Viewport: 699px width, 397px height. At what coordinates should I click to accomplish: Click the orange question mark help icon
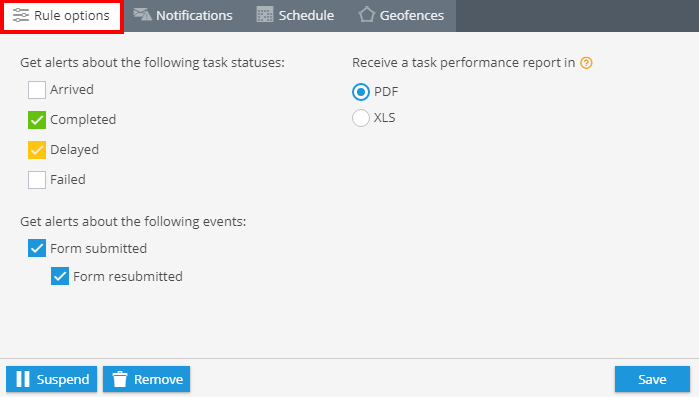coord(586,63)
